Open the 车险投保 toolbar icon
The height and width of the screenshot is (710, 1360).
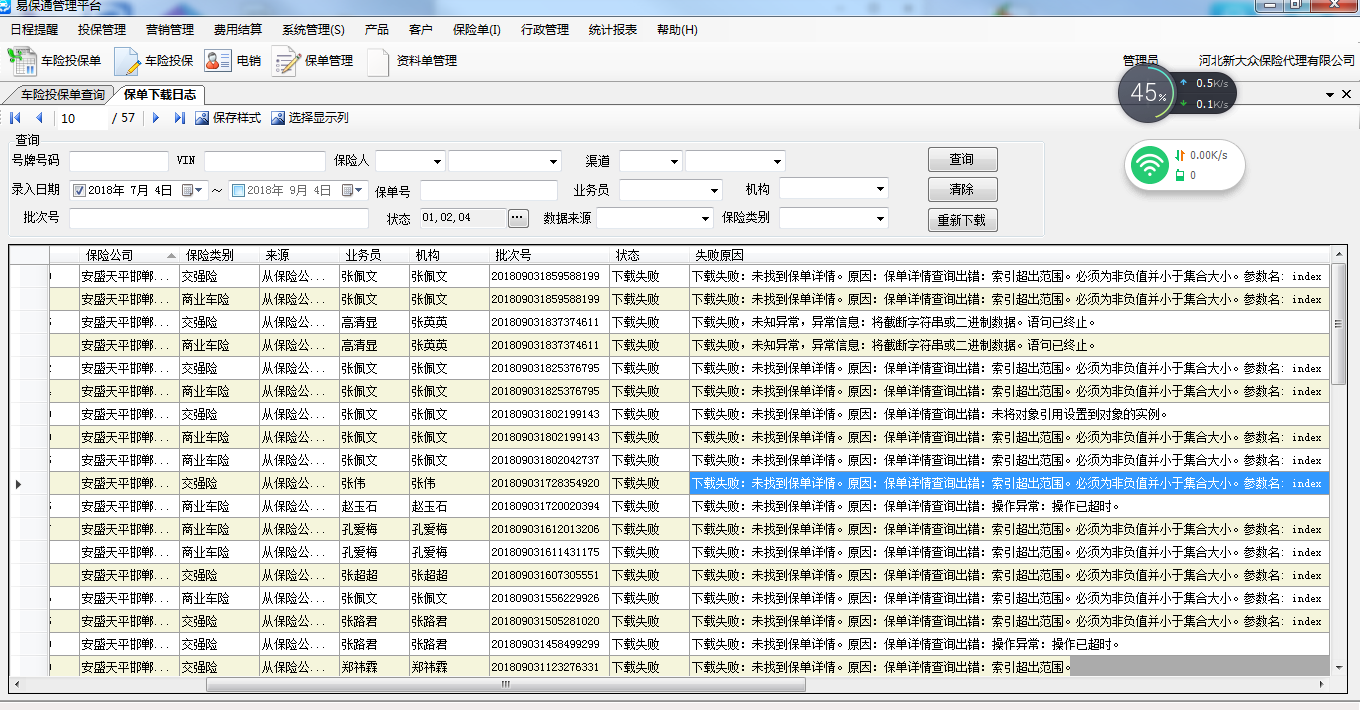tap(127, 61)
